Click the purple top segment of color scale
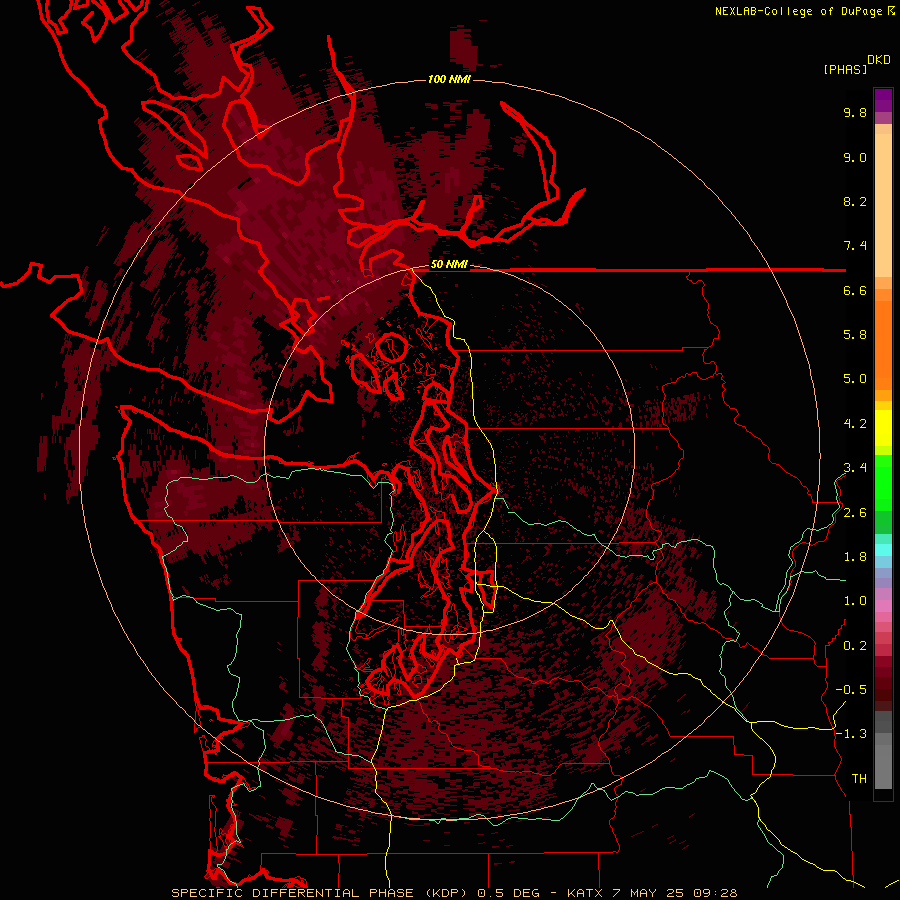 click(883, 100)
